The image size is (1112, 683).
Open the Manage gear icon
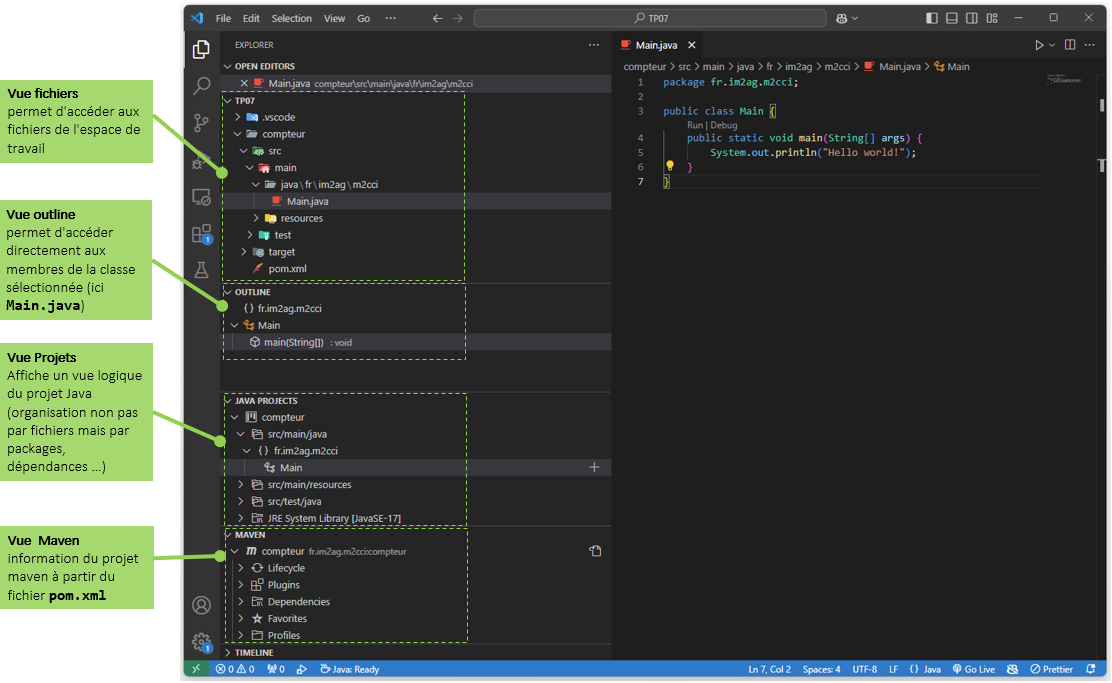click(x=201, y=642)
